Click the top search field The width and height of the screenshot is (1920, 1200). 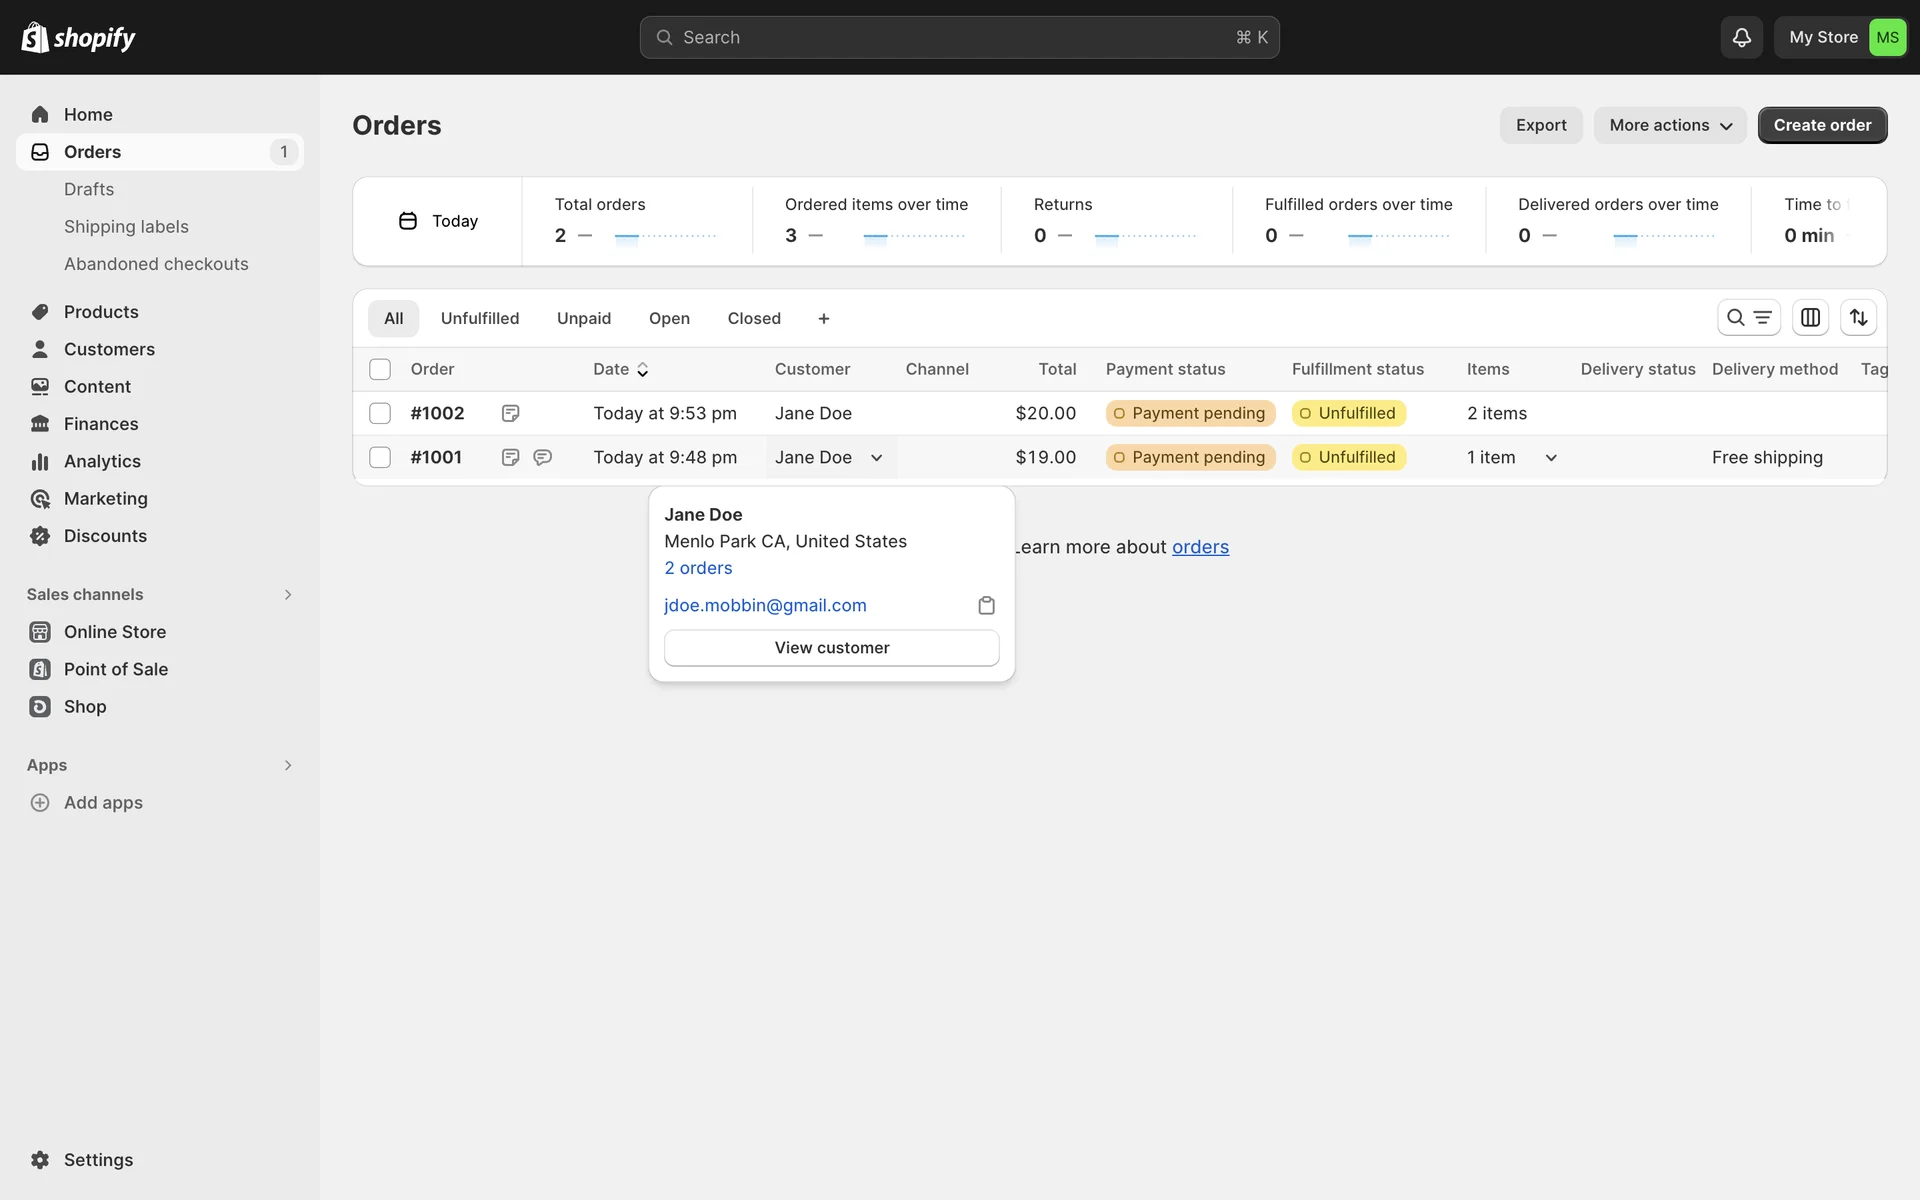[x=958, y=37]
